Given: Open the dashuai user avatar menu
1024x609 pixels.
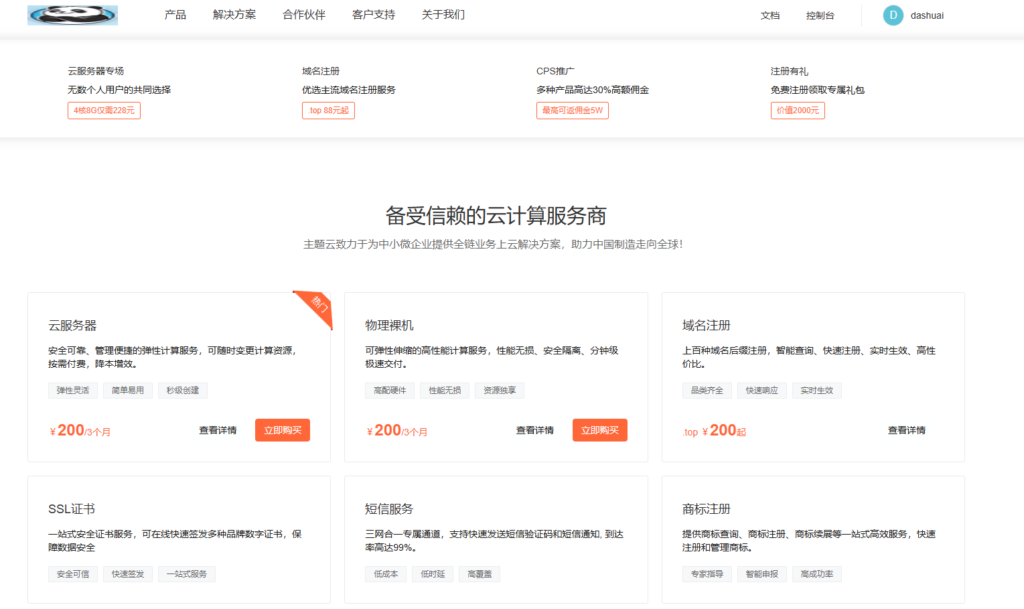Looking at the screenshot, I should click(x=893, y=15).
